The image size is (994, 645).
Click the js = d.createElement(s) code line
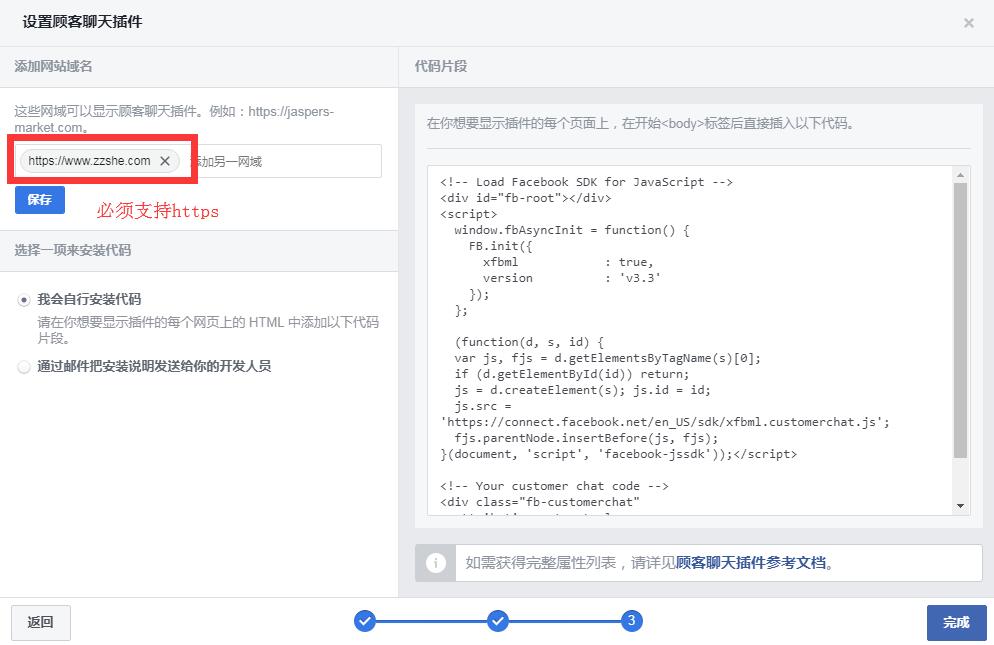click(583, 390)
